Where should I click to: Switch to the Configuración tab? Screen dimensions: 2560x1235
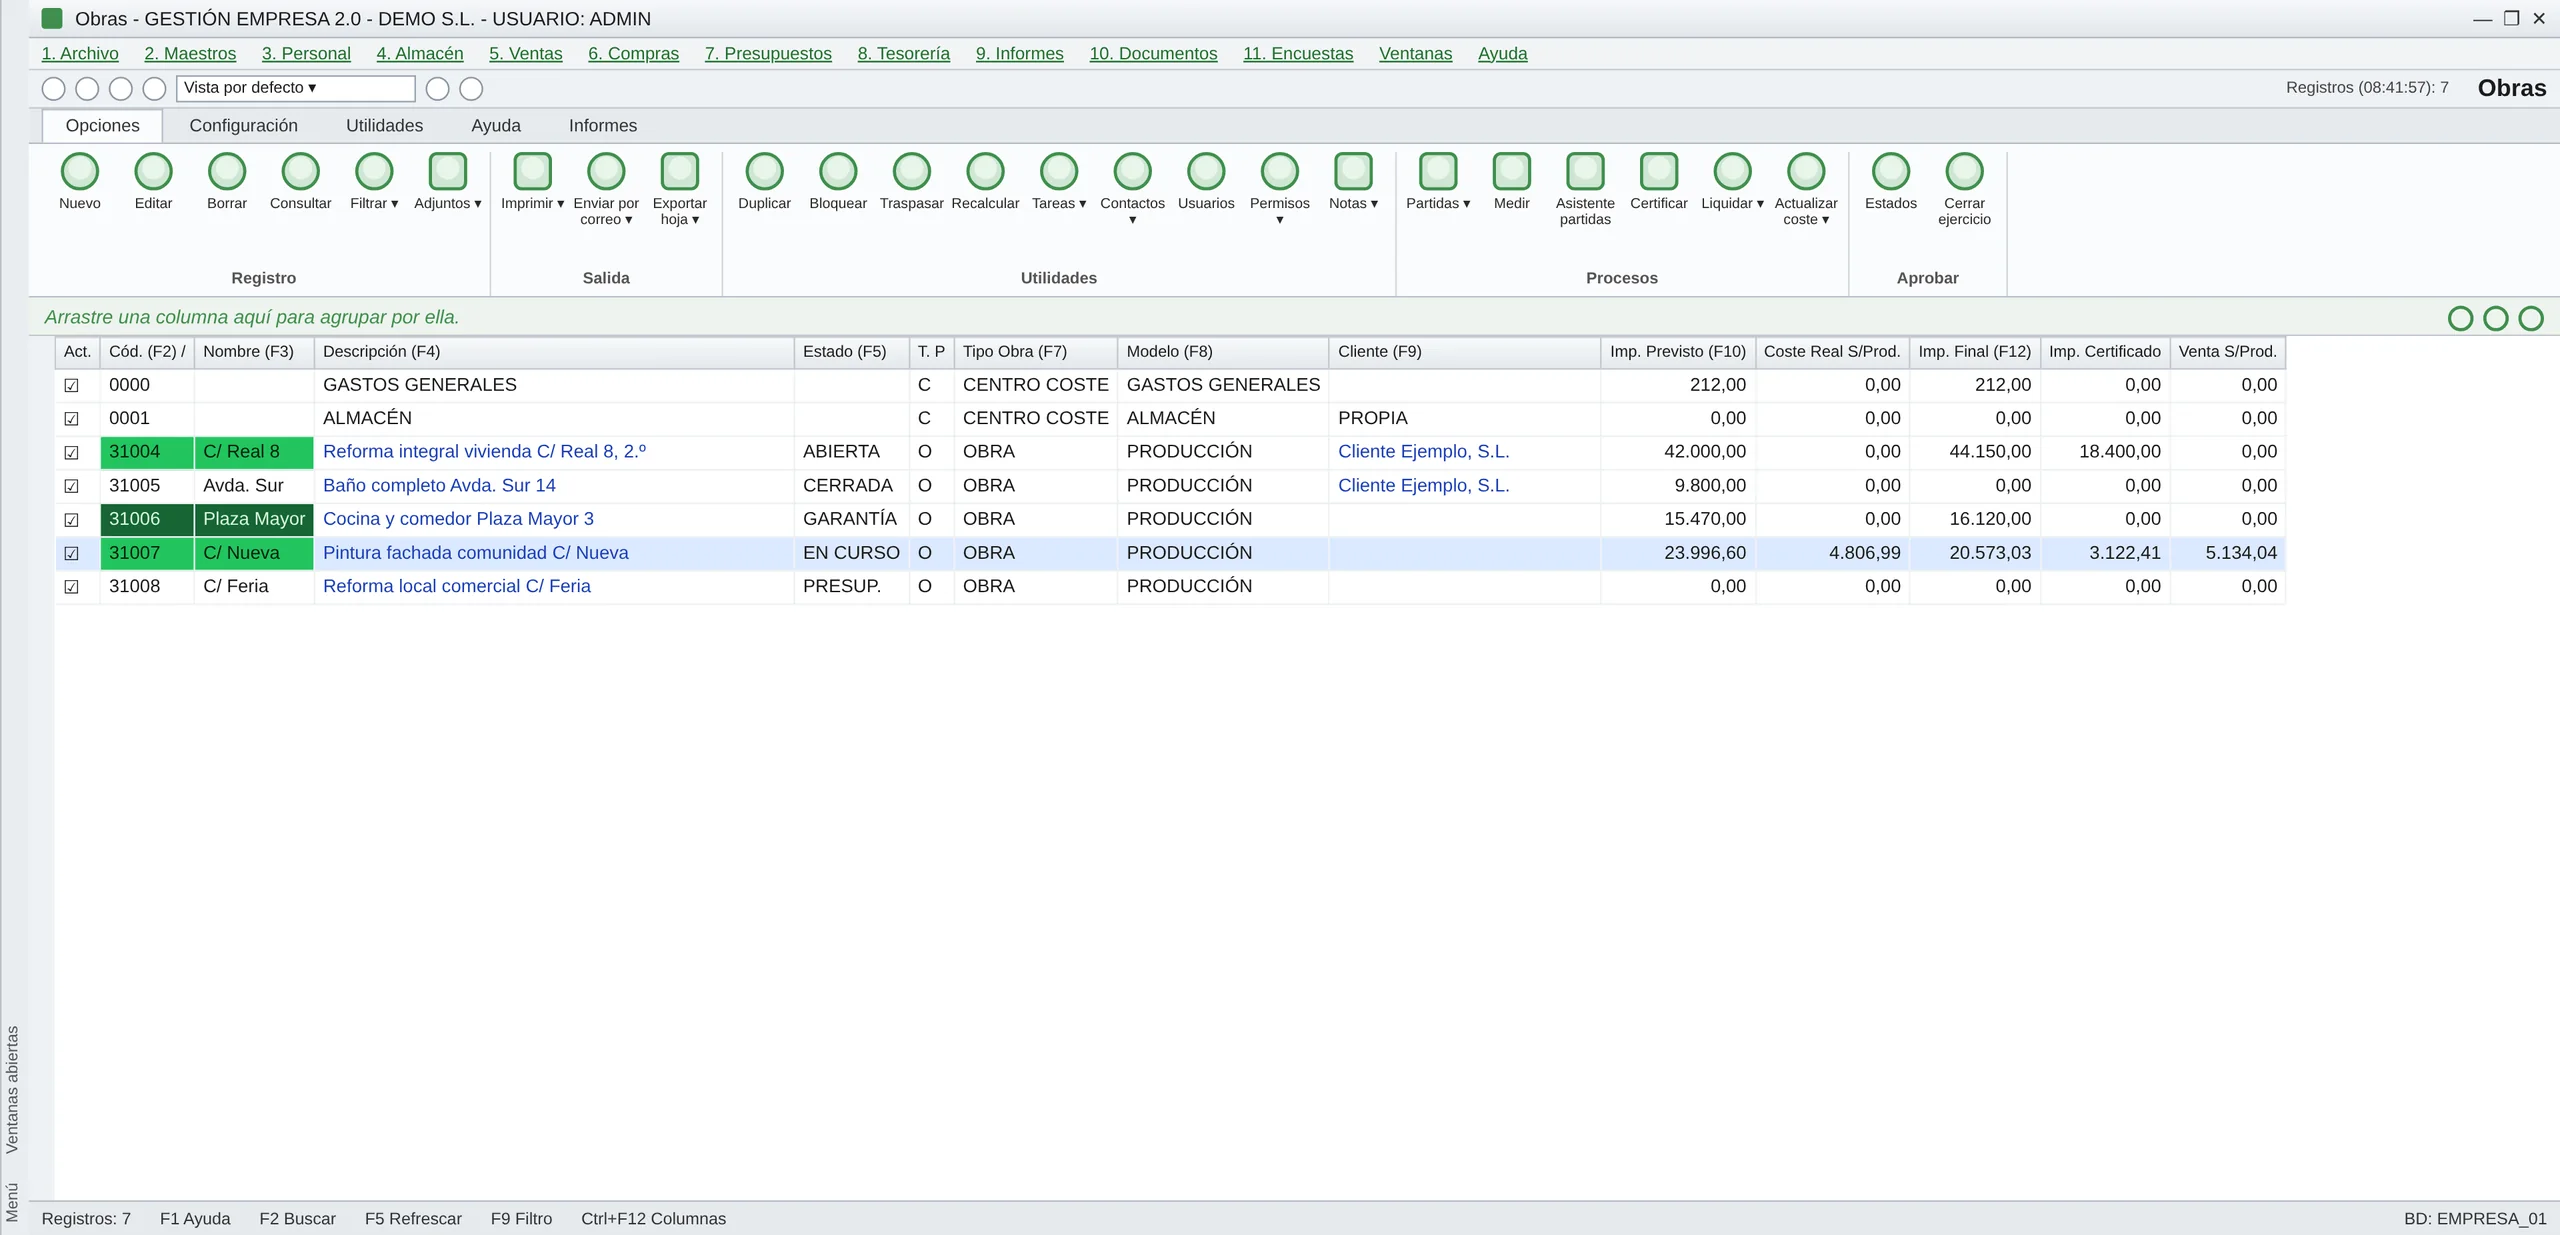tap(243, 126)
